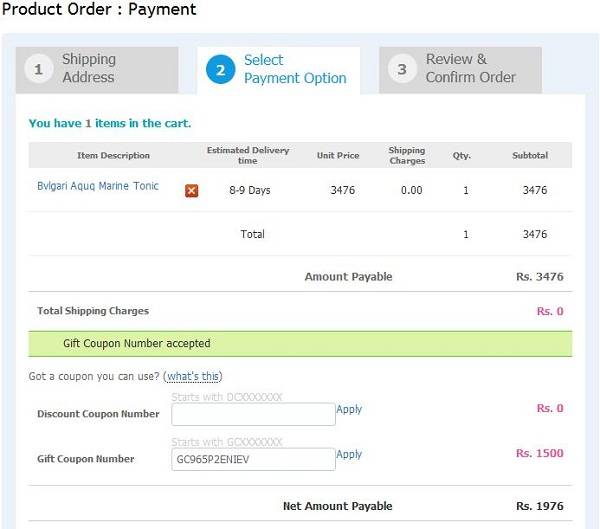This screenshot has height=529, width=600.
Task: Focus the Discount Coupon Number field
Action: (253, 414)
